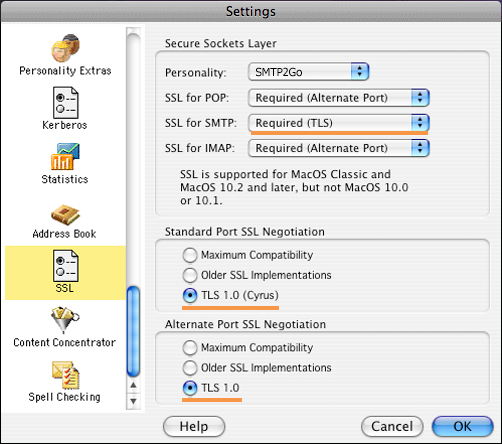This screenshot has width=502, height=444.
Task: Select the Spell Checking icon
Action: [65, 375]
